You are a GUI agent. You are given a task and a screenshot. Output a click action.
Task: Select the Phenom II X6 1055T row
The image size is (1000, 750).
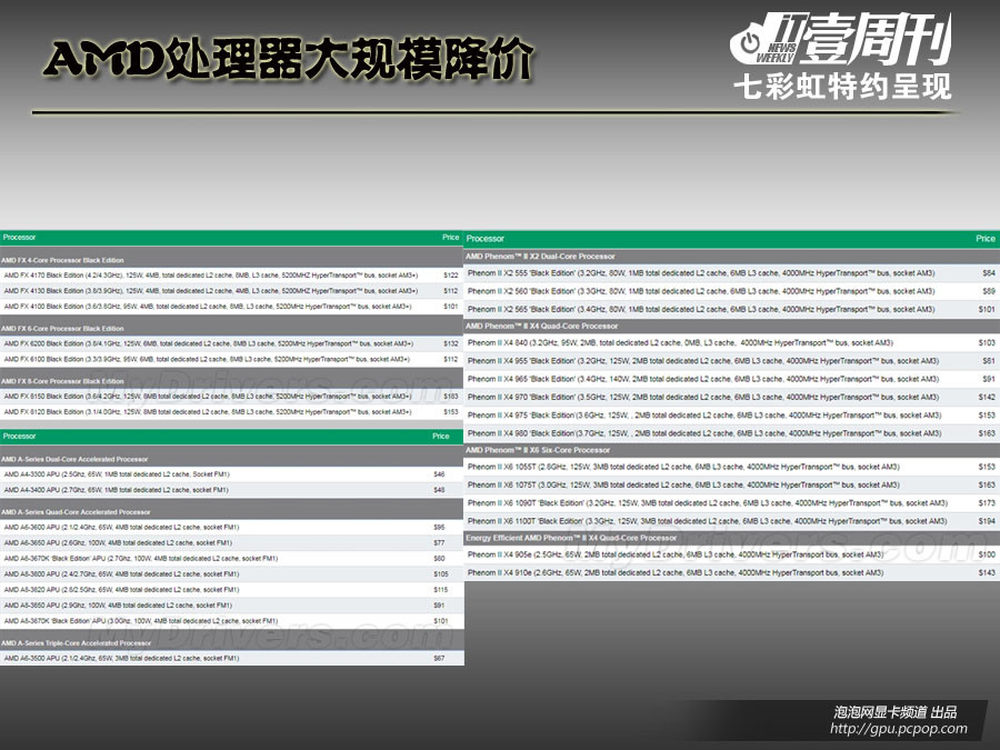[732, 467]
